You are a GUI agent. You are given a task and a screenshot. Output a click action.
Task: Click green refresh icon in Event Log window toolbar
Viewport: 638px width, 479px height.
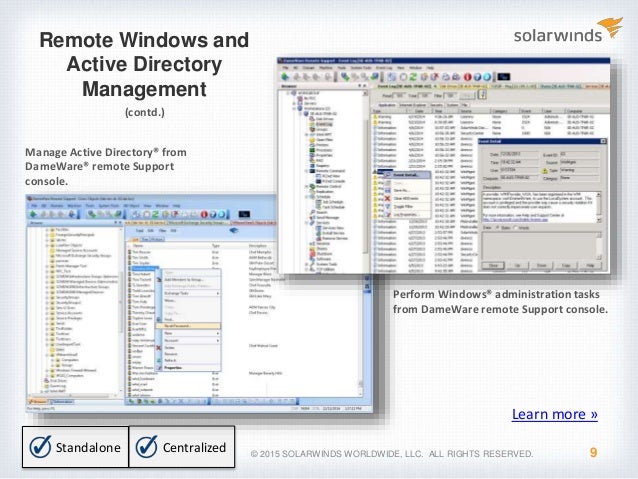413,77
